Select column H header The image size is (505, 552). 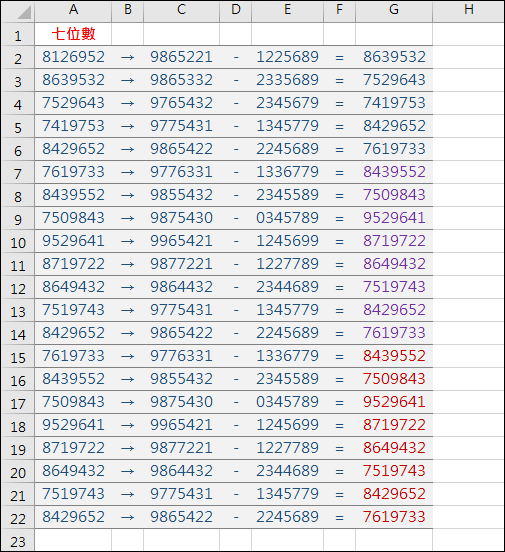(468, 11)
